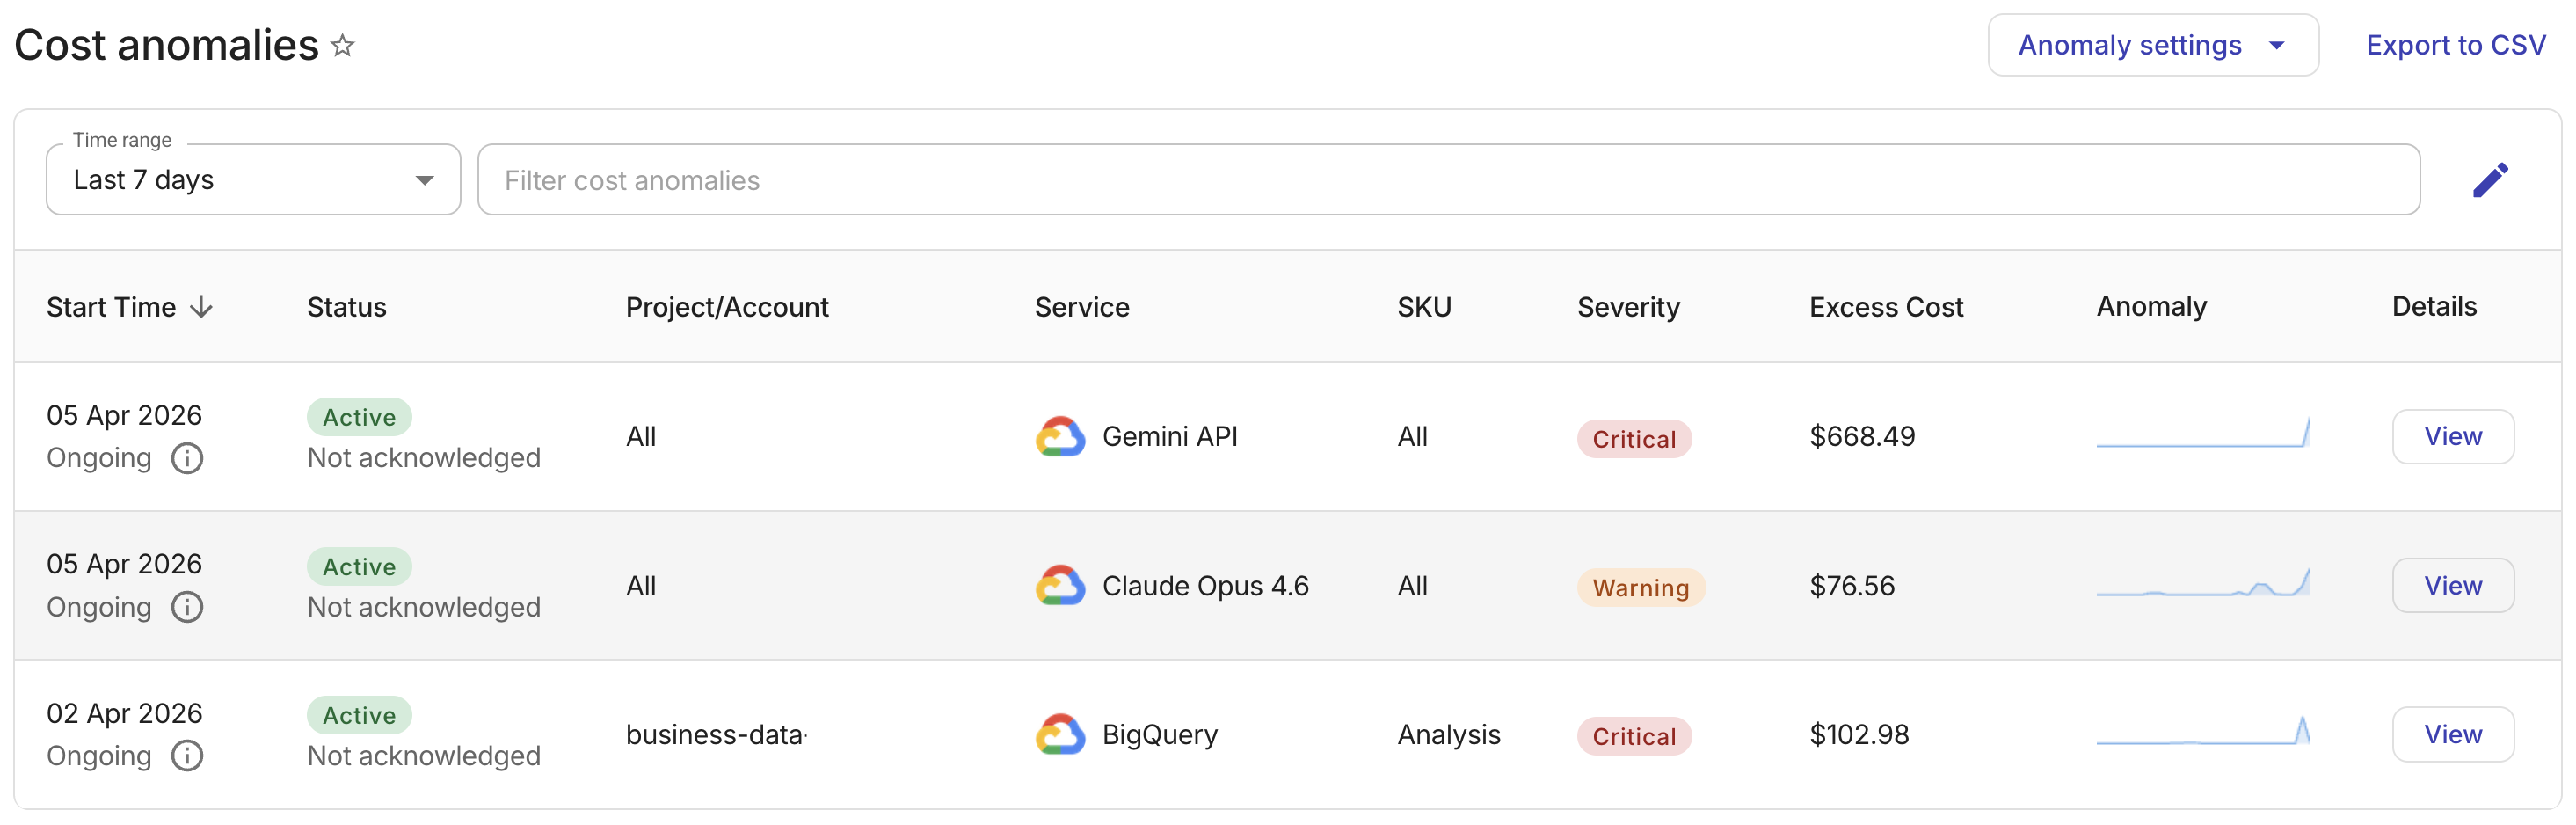Click the Google Cloud icon for BigQuery

tap(1060, 735)
